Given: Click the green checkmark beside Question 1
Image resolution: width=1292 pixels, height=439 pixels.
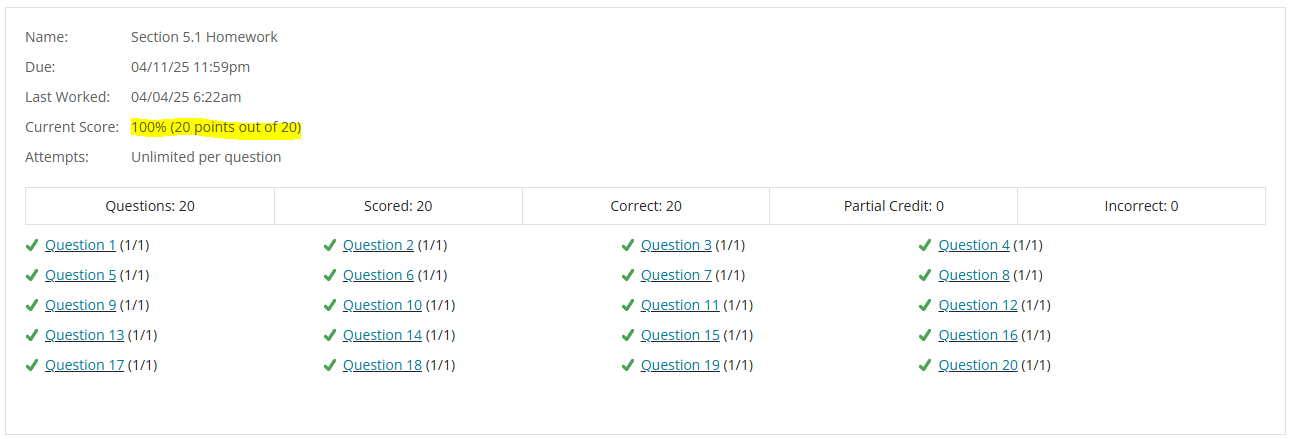Looking at the screenshot, I should (32, 245).
